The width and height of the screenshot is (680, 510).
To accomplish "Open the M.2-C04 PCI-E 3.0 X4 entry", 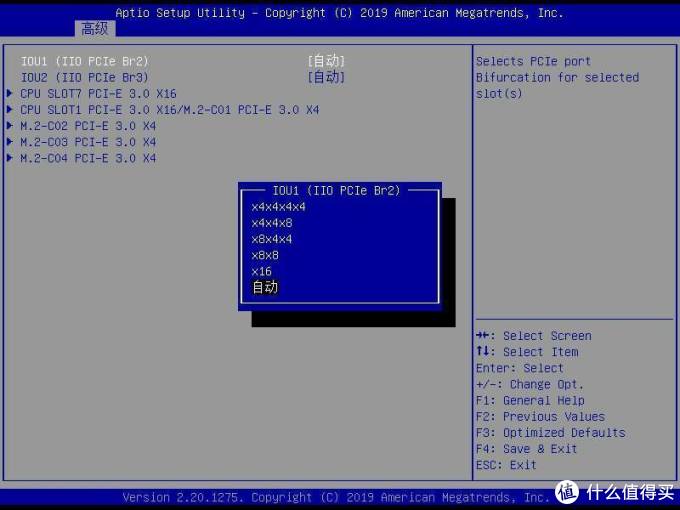I will coord(88,158).
